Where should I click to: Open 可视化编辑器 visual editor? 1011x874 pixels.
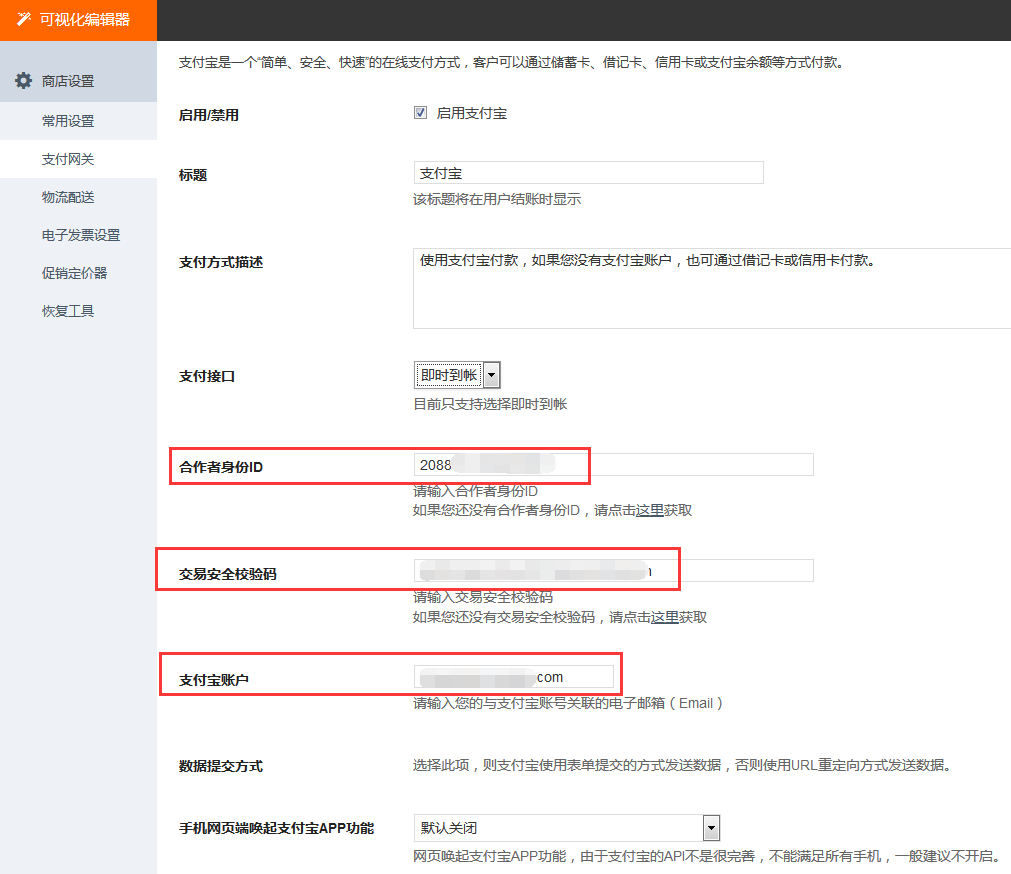tap(78, 20)
